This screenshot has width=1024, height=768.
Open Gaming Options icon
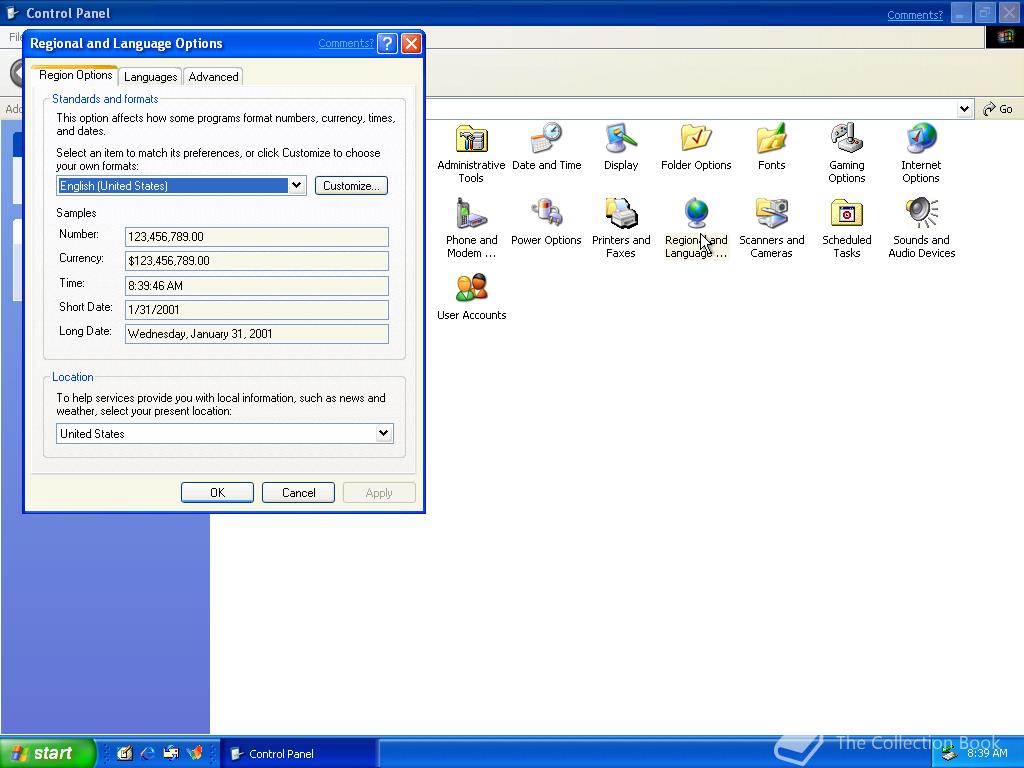click(846, 138)
